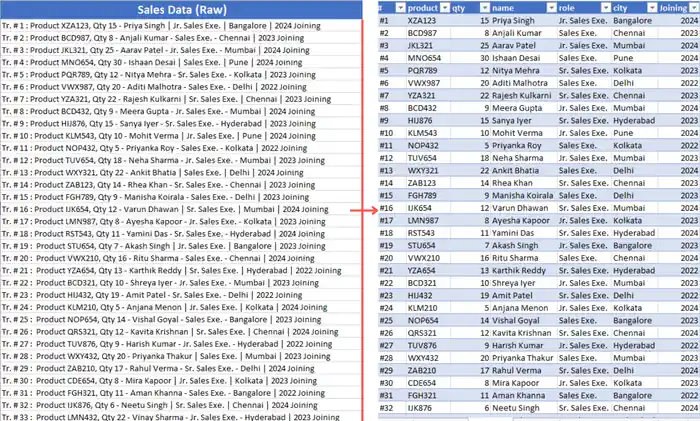The width and height of the screenshot is (700, 421).
Task: Click name cell 'Meera Gupta'
Action: coord(524,108)
